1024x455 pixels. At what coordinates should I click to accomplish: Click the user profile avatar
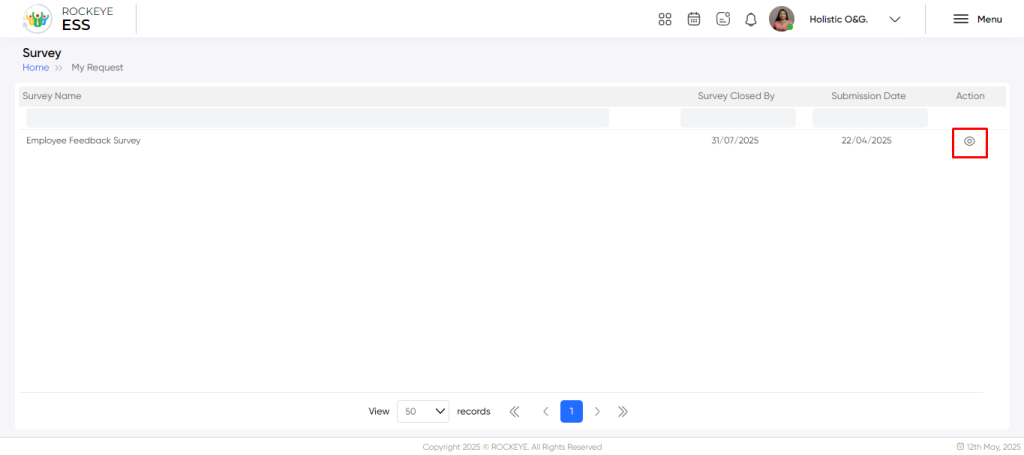(x=781, y=19)
